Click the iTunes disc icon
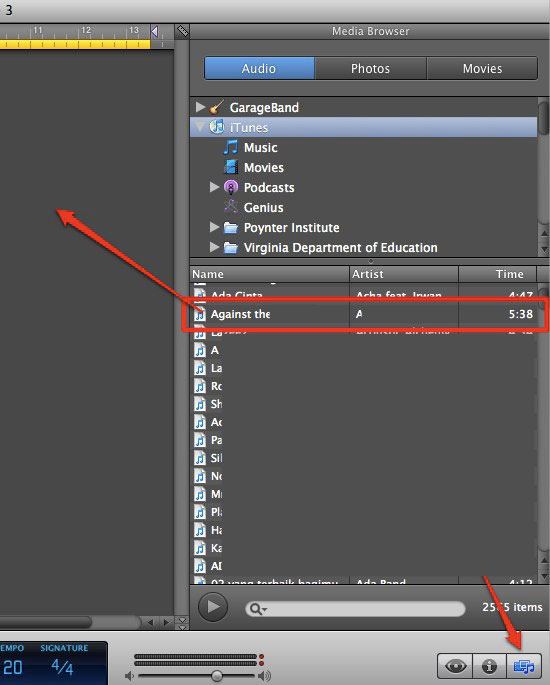Image resolution: width=550 pixels, height=685 pixels. [x=217, y=127]
